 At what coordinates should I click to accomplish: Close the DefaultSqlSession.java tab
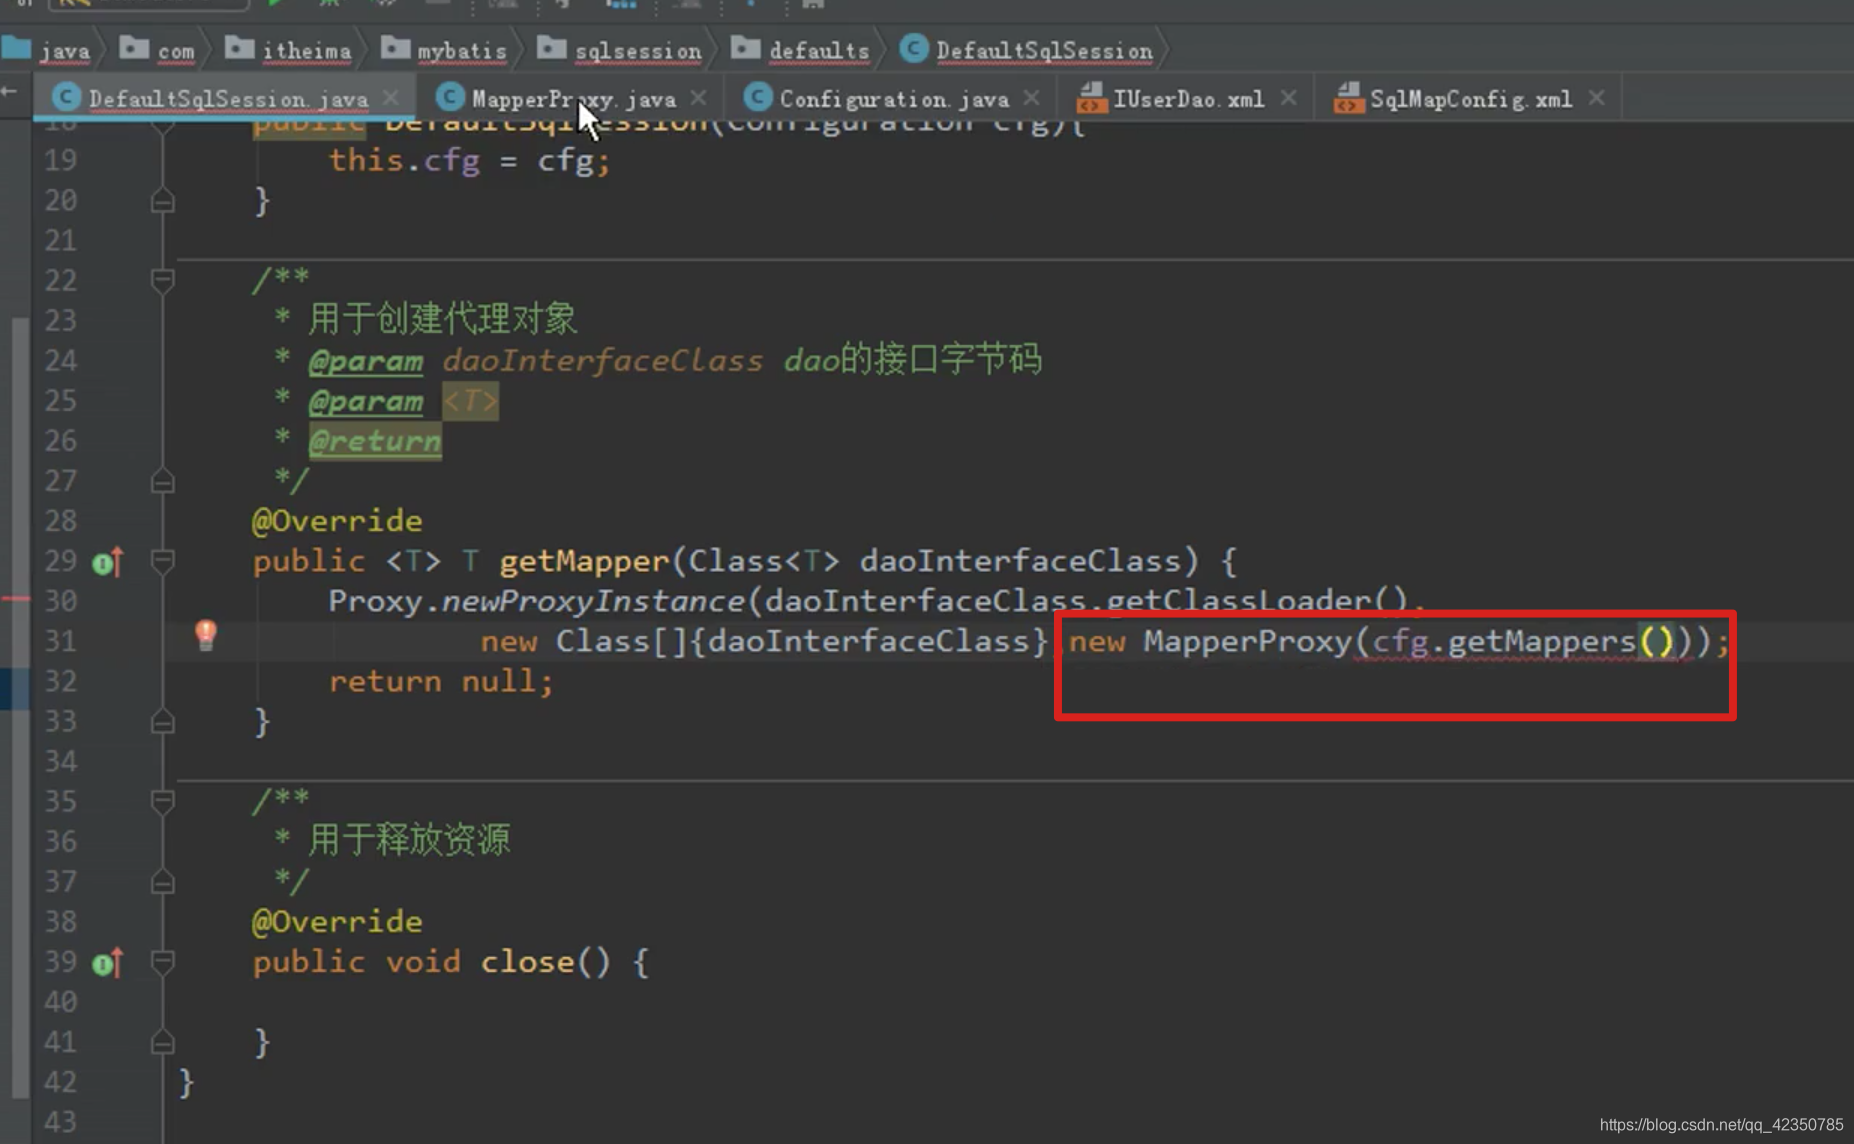point(391,97)
